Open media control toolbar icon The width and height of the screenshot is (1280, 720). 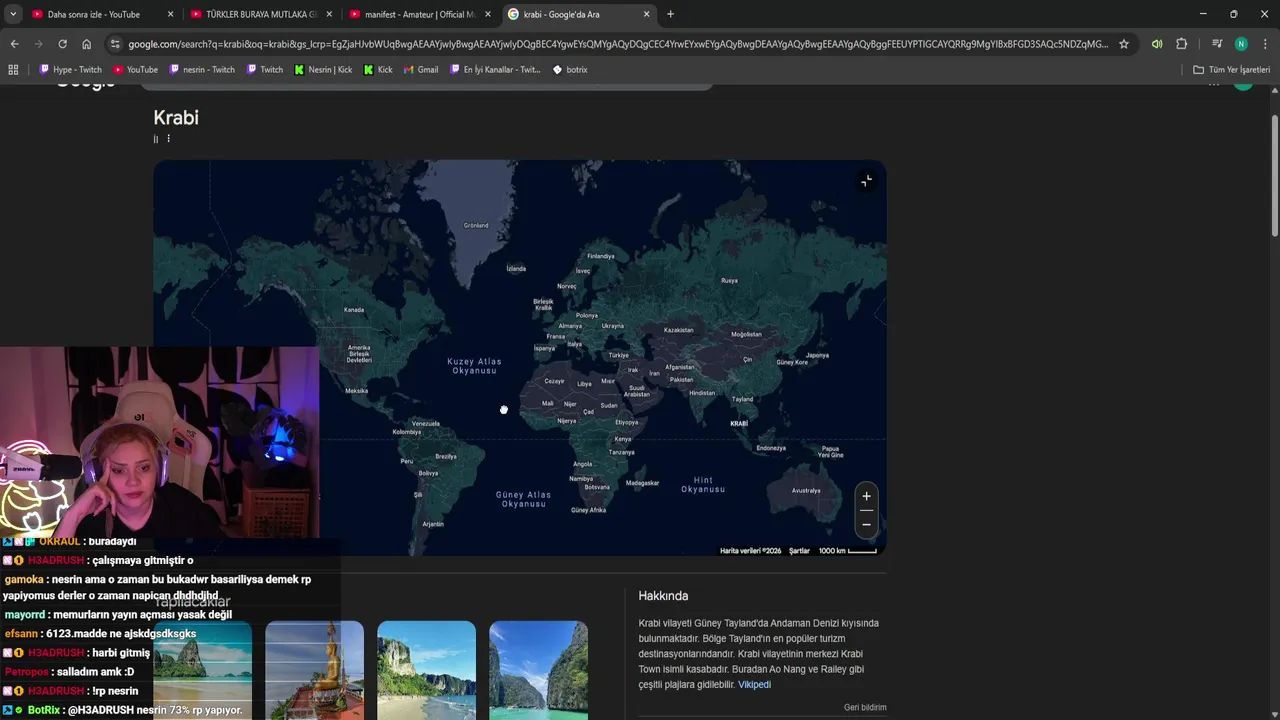1217,44
